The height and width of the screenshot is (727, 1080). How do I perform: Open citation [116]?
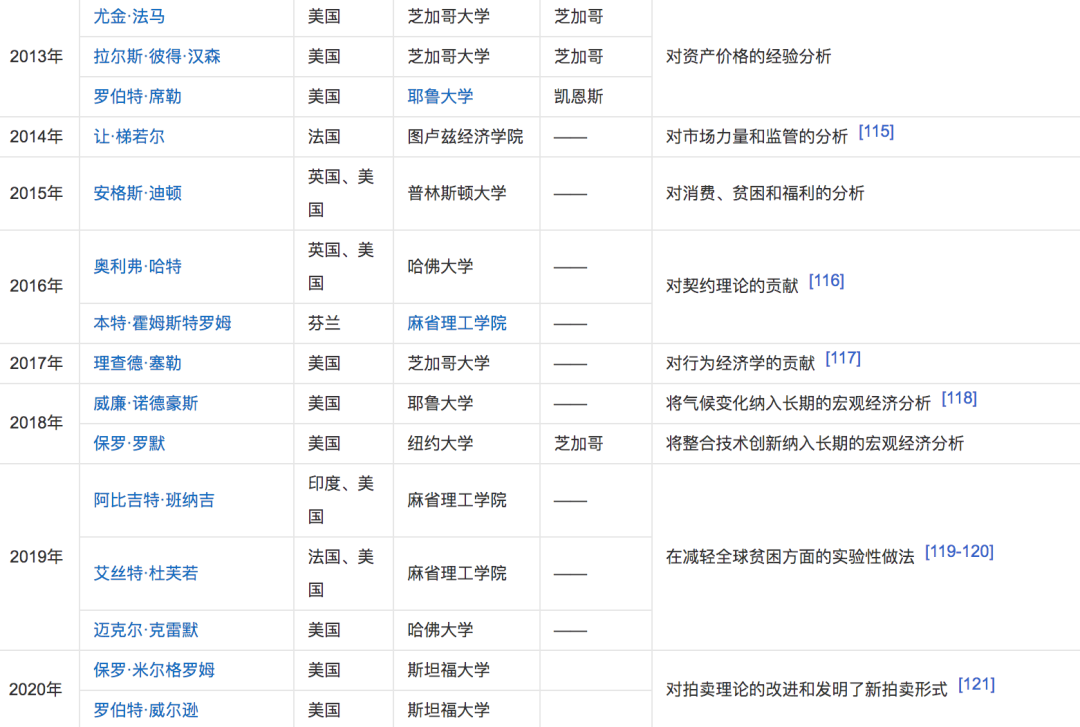[827, 281]
